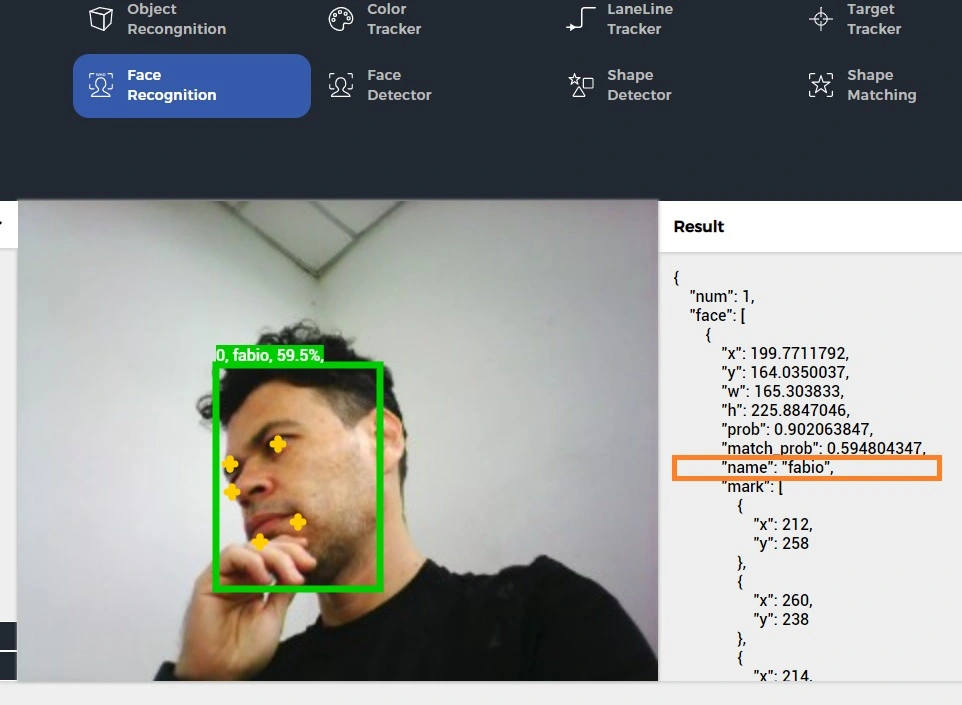Select the Shape Detector icon

coord(580,85)
